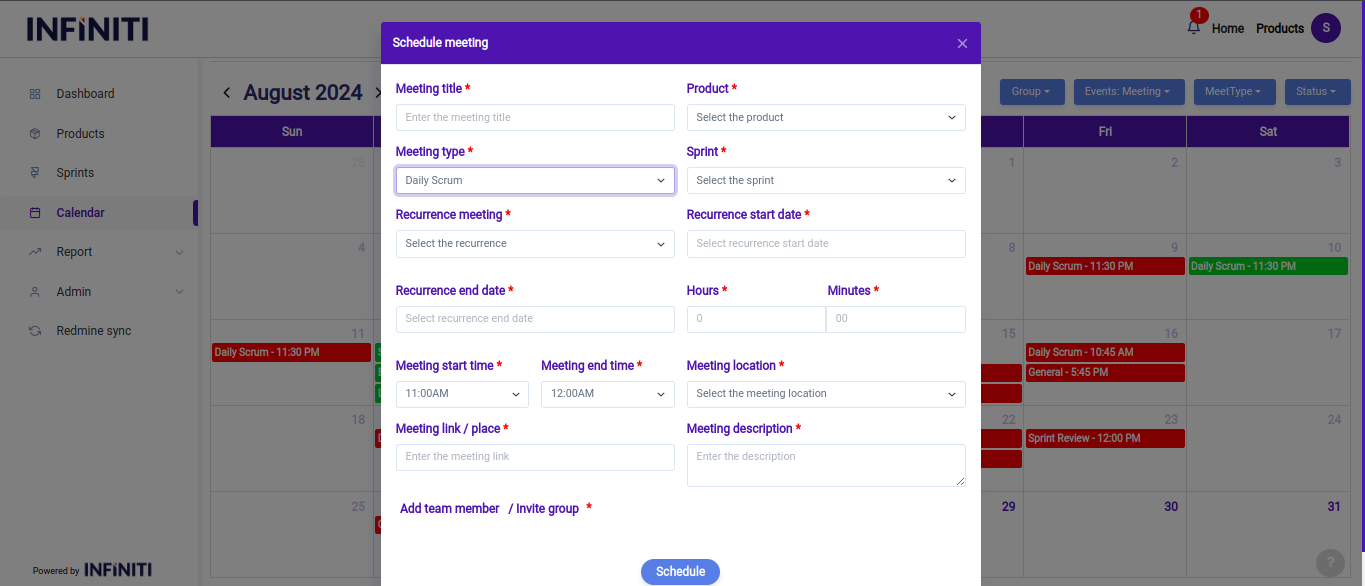Click the Sprint Review 12:00 PM event

1104,439
